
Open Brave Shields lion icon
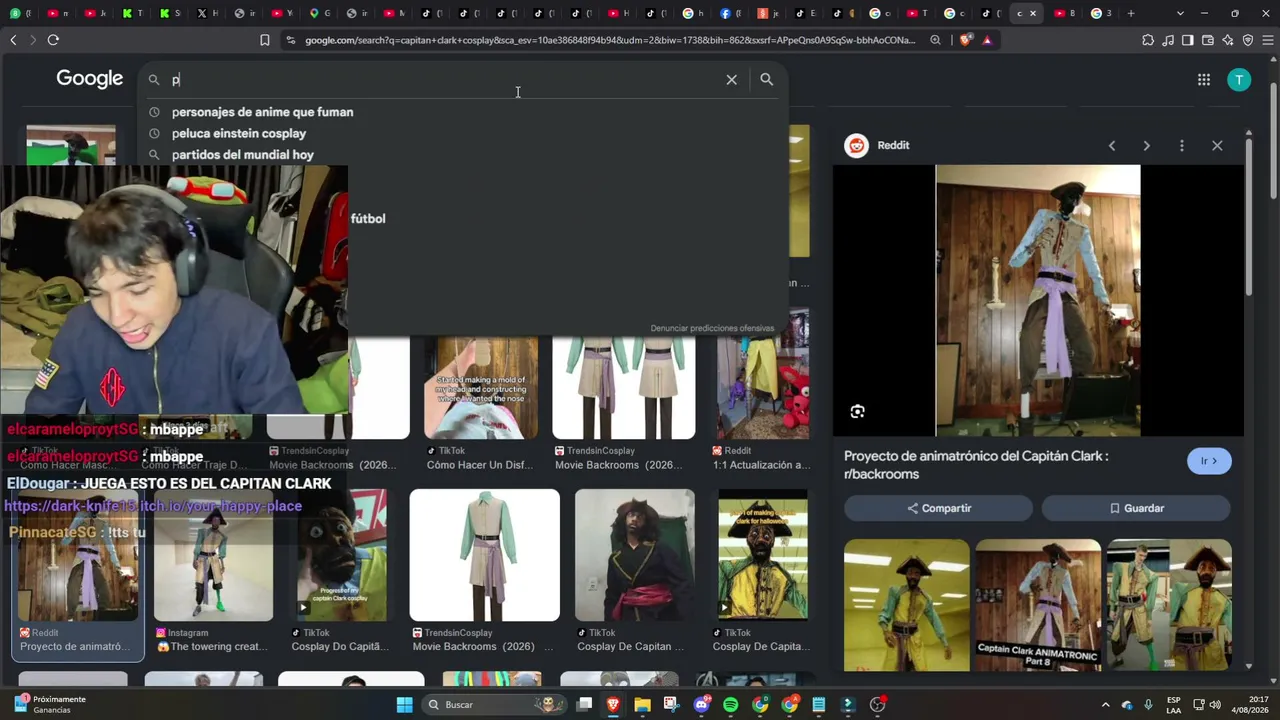[x=965, y=40]
